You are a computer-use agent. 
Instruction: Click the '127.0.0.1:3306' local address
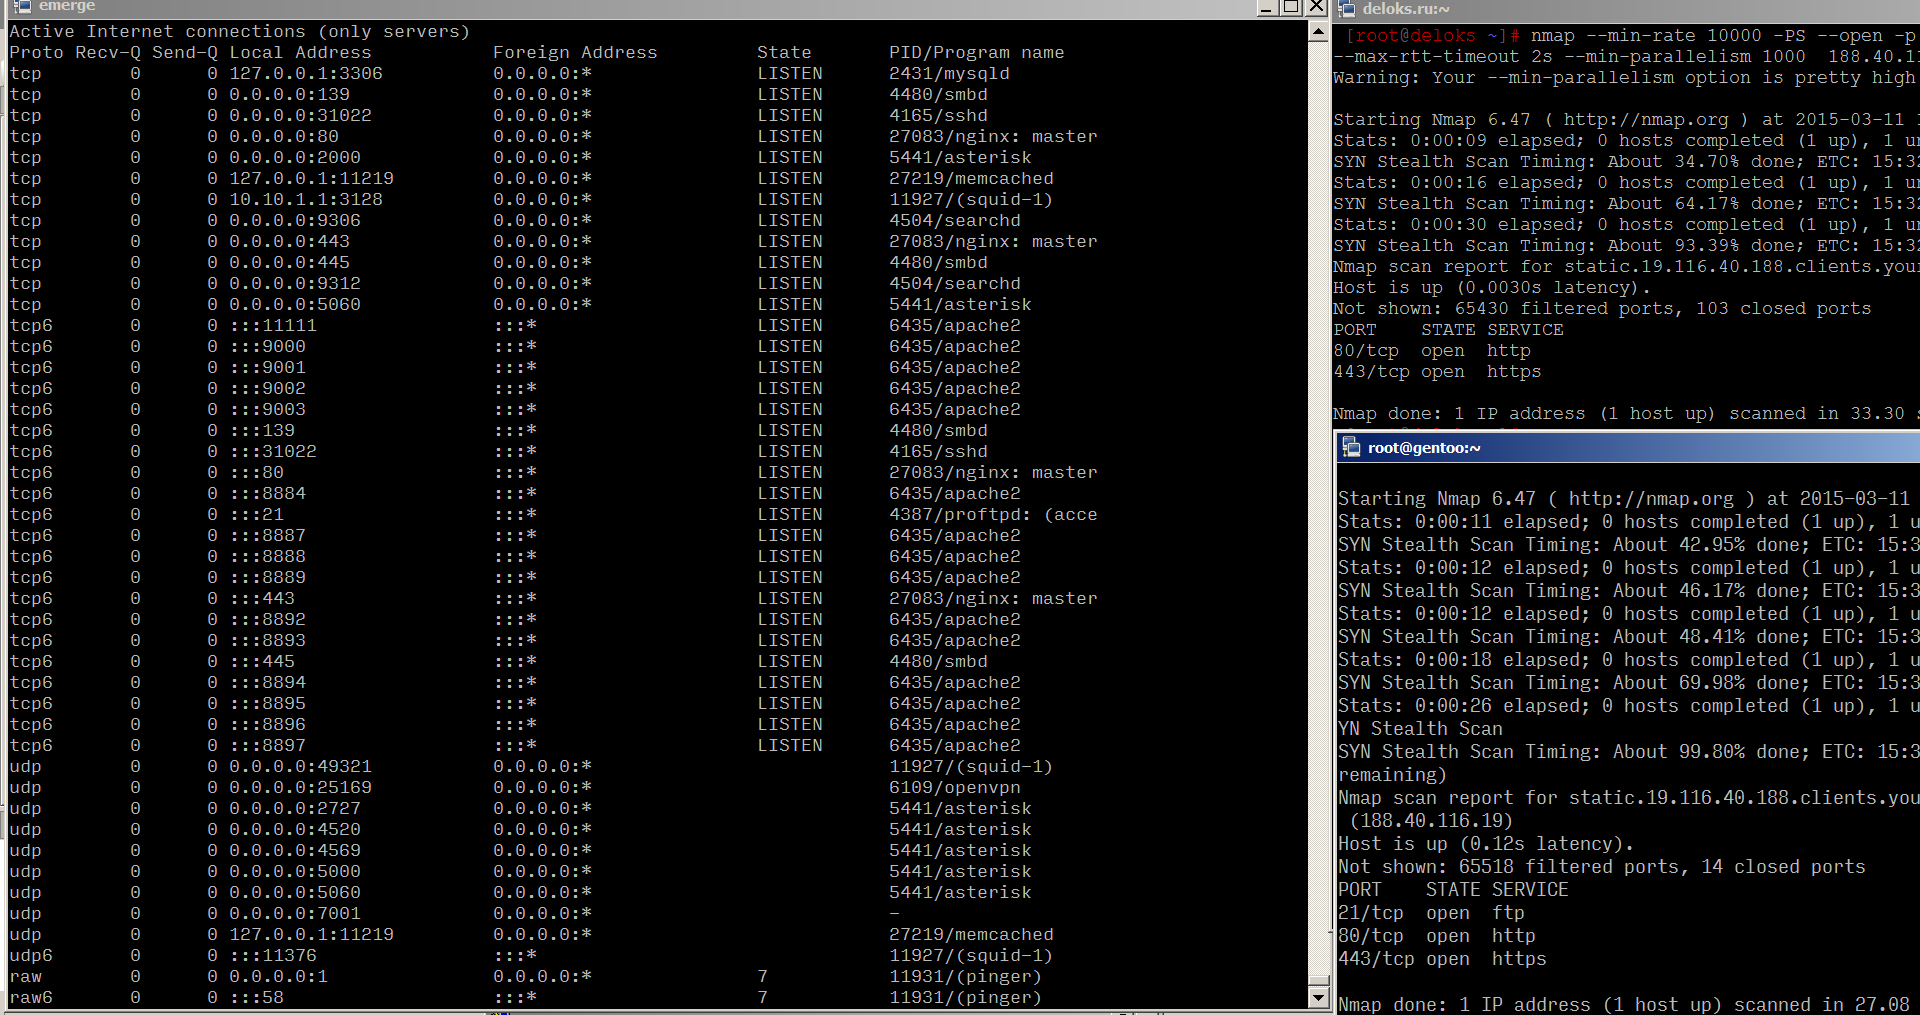tap(306, 73)
